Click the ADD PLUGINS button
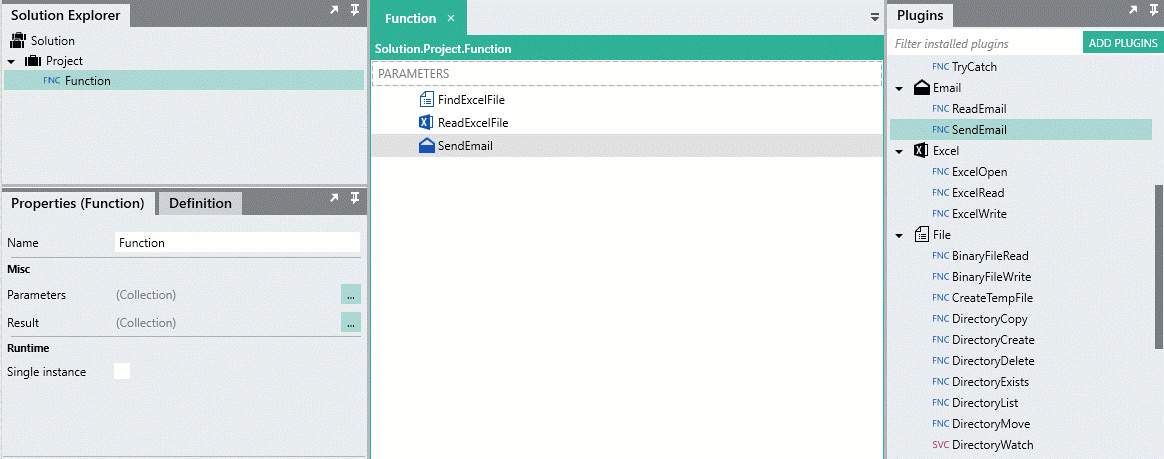Viewport: 1164px width, 459px height. [1123, 44]
